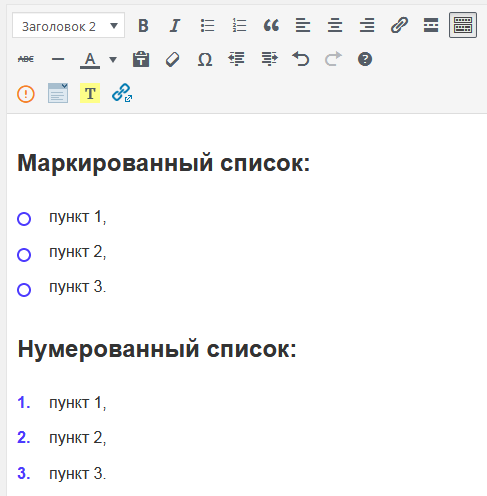Screen dimensions: 487x496
Task: Open the text color picker arrow
Action: [x=113, y=60]
